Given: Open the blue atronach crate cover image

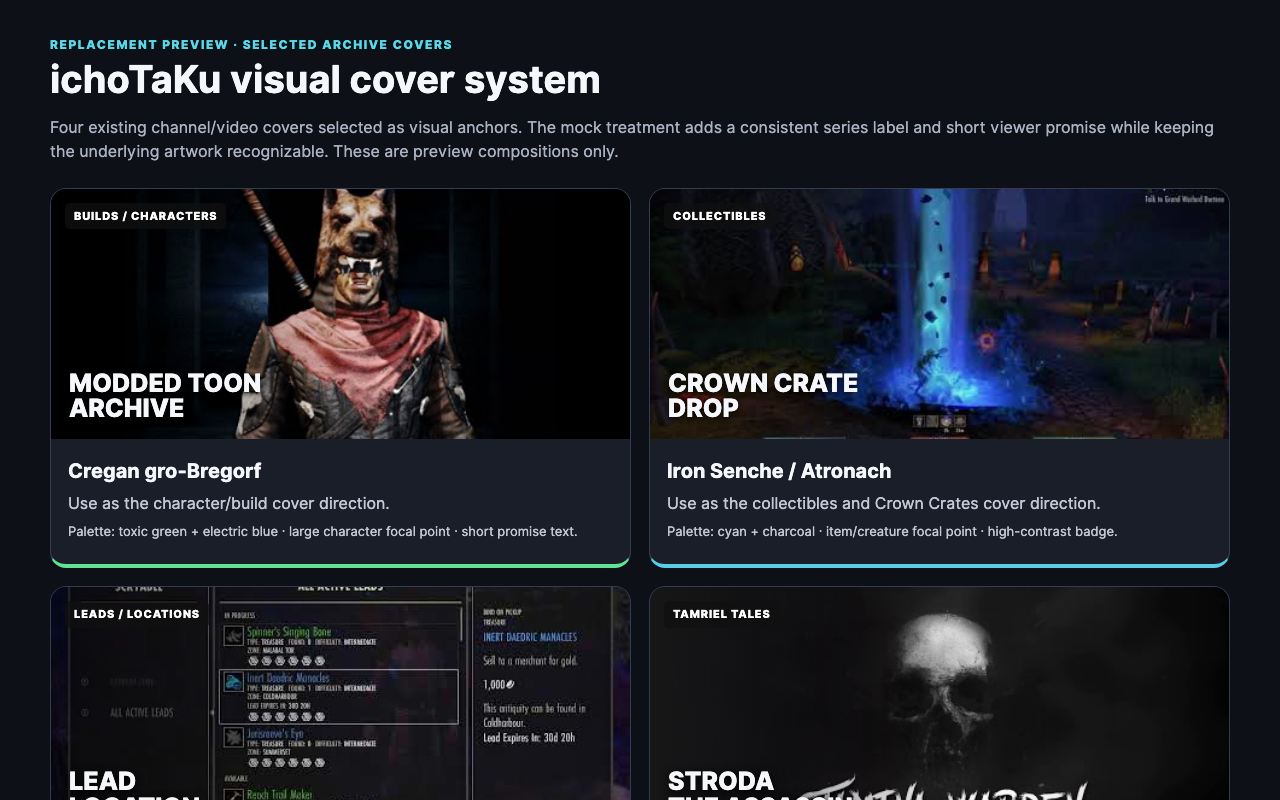Looking at the screenshot, I should point(939,314).
